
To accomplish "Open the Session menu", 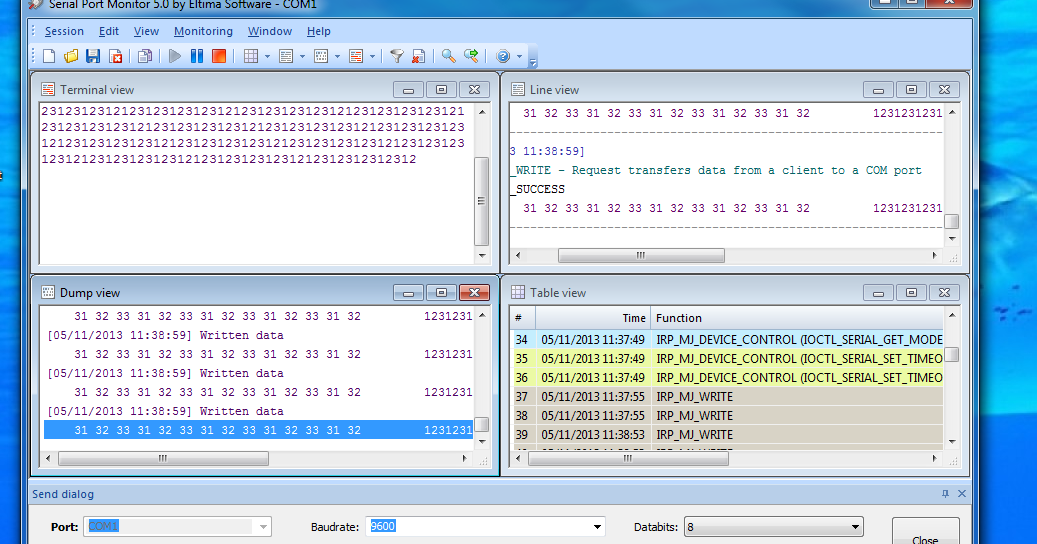I will 64,31.
